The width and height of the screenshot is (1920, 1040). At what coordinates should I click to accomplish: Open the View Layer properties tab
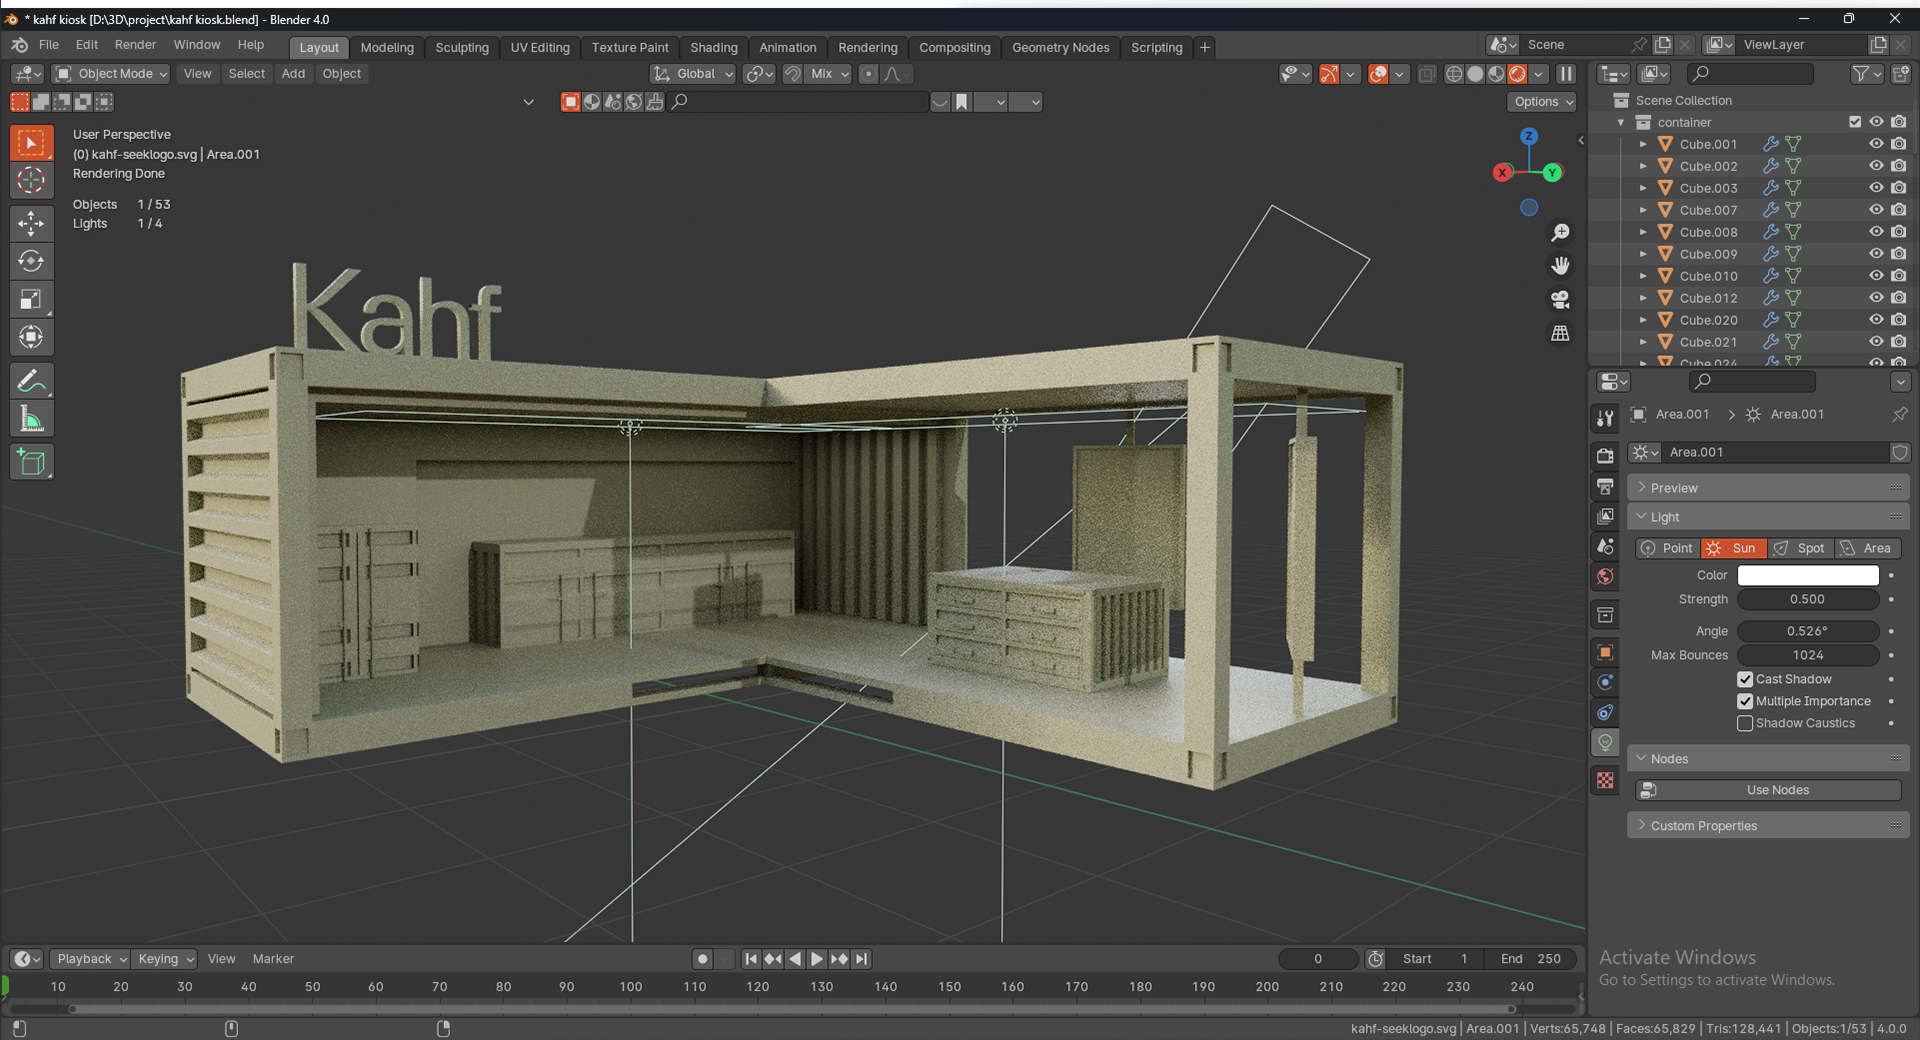[x=1605, y=516]
